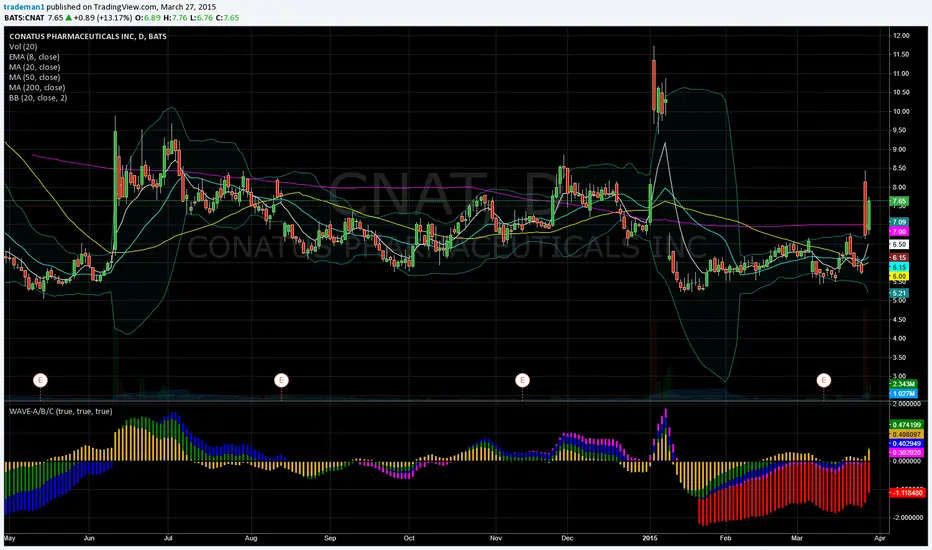Click the yellow 6.00 price label
932x550 pixels.
pyautogui.click(x=899, y=276)
